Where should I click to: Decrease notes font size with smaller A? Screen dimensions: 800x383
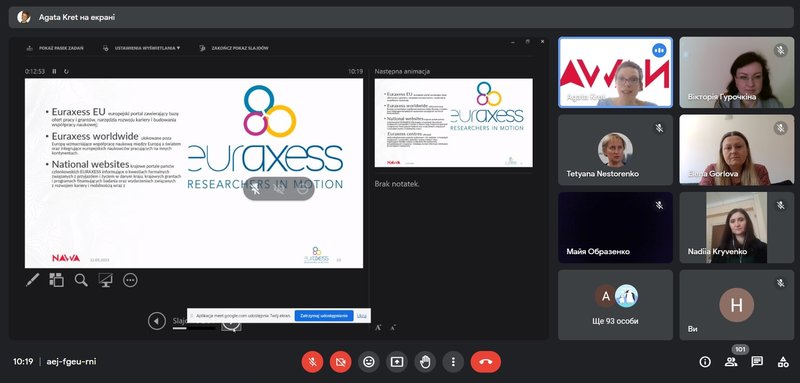[x=393, y=327]
